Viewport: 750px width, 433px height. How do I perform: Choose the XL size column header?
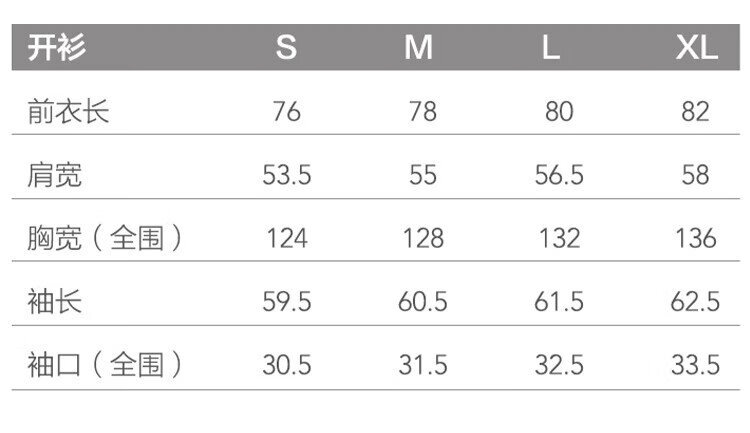[x=696, y=47]
